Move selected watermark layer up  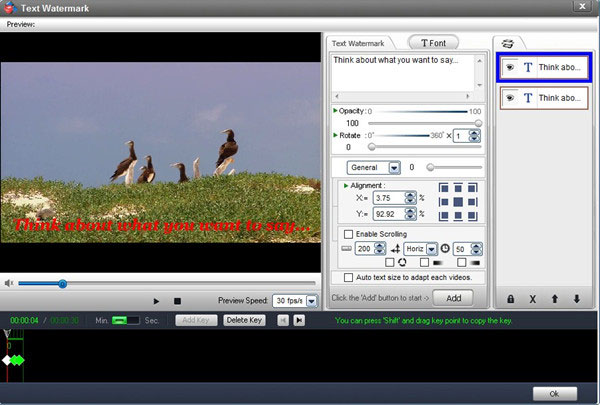click(x=554, y=299)
